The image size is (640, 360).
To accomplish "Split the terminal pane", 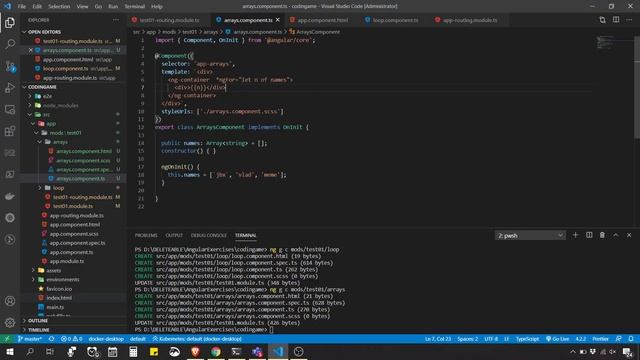I will [589, 235].
